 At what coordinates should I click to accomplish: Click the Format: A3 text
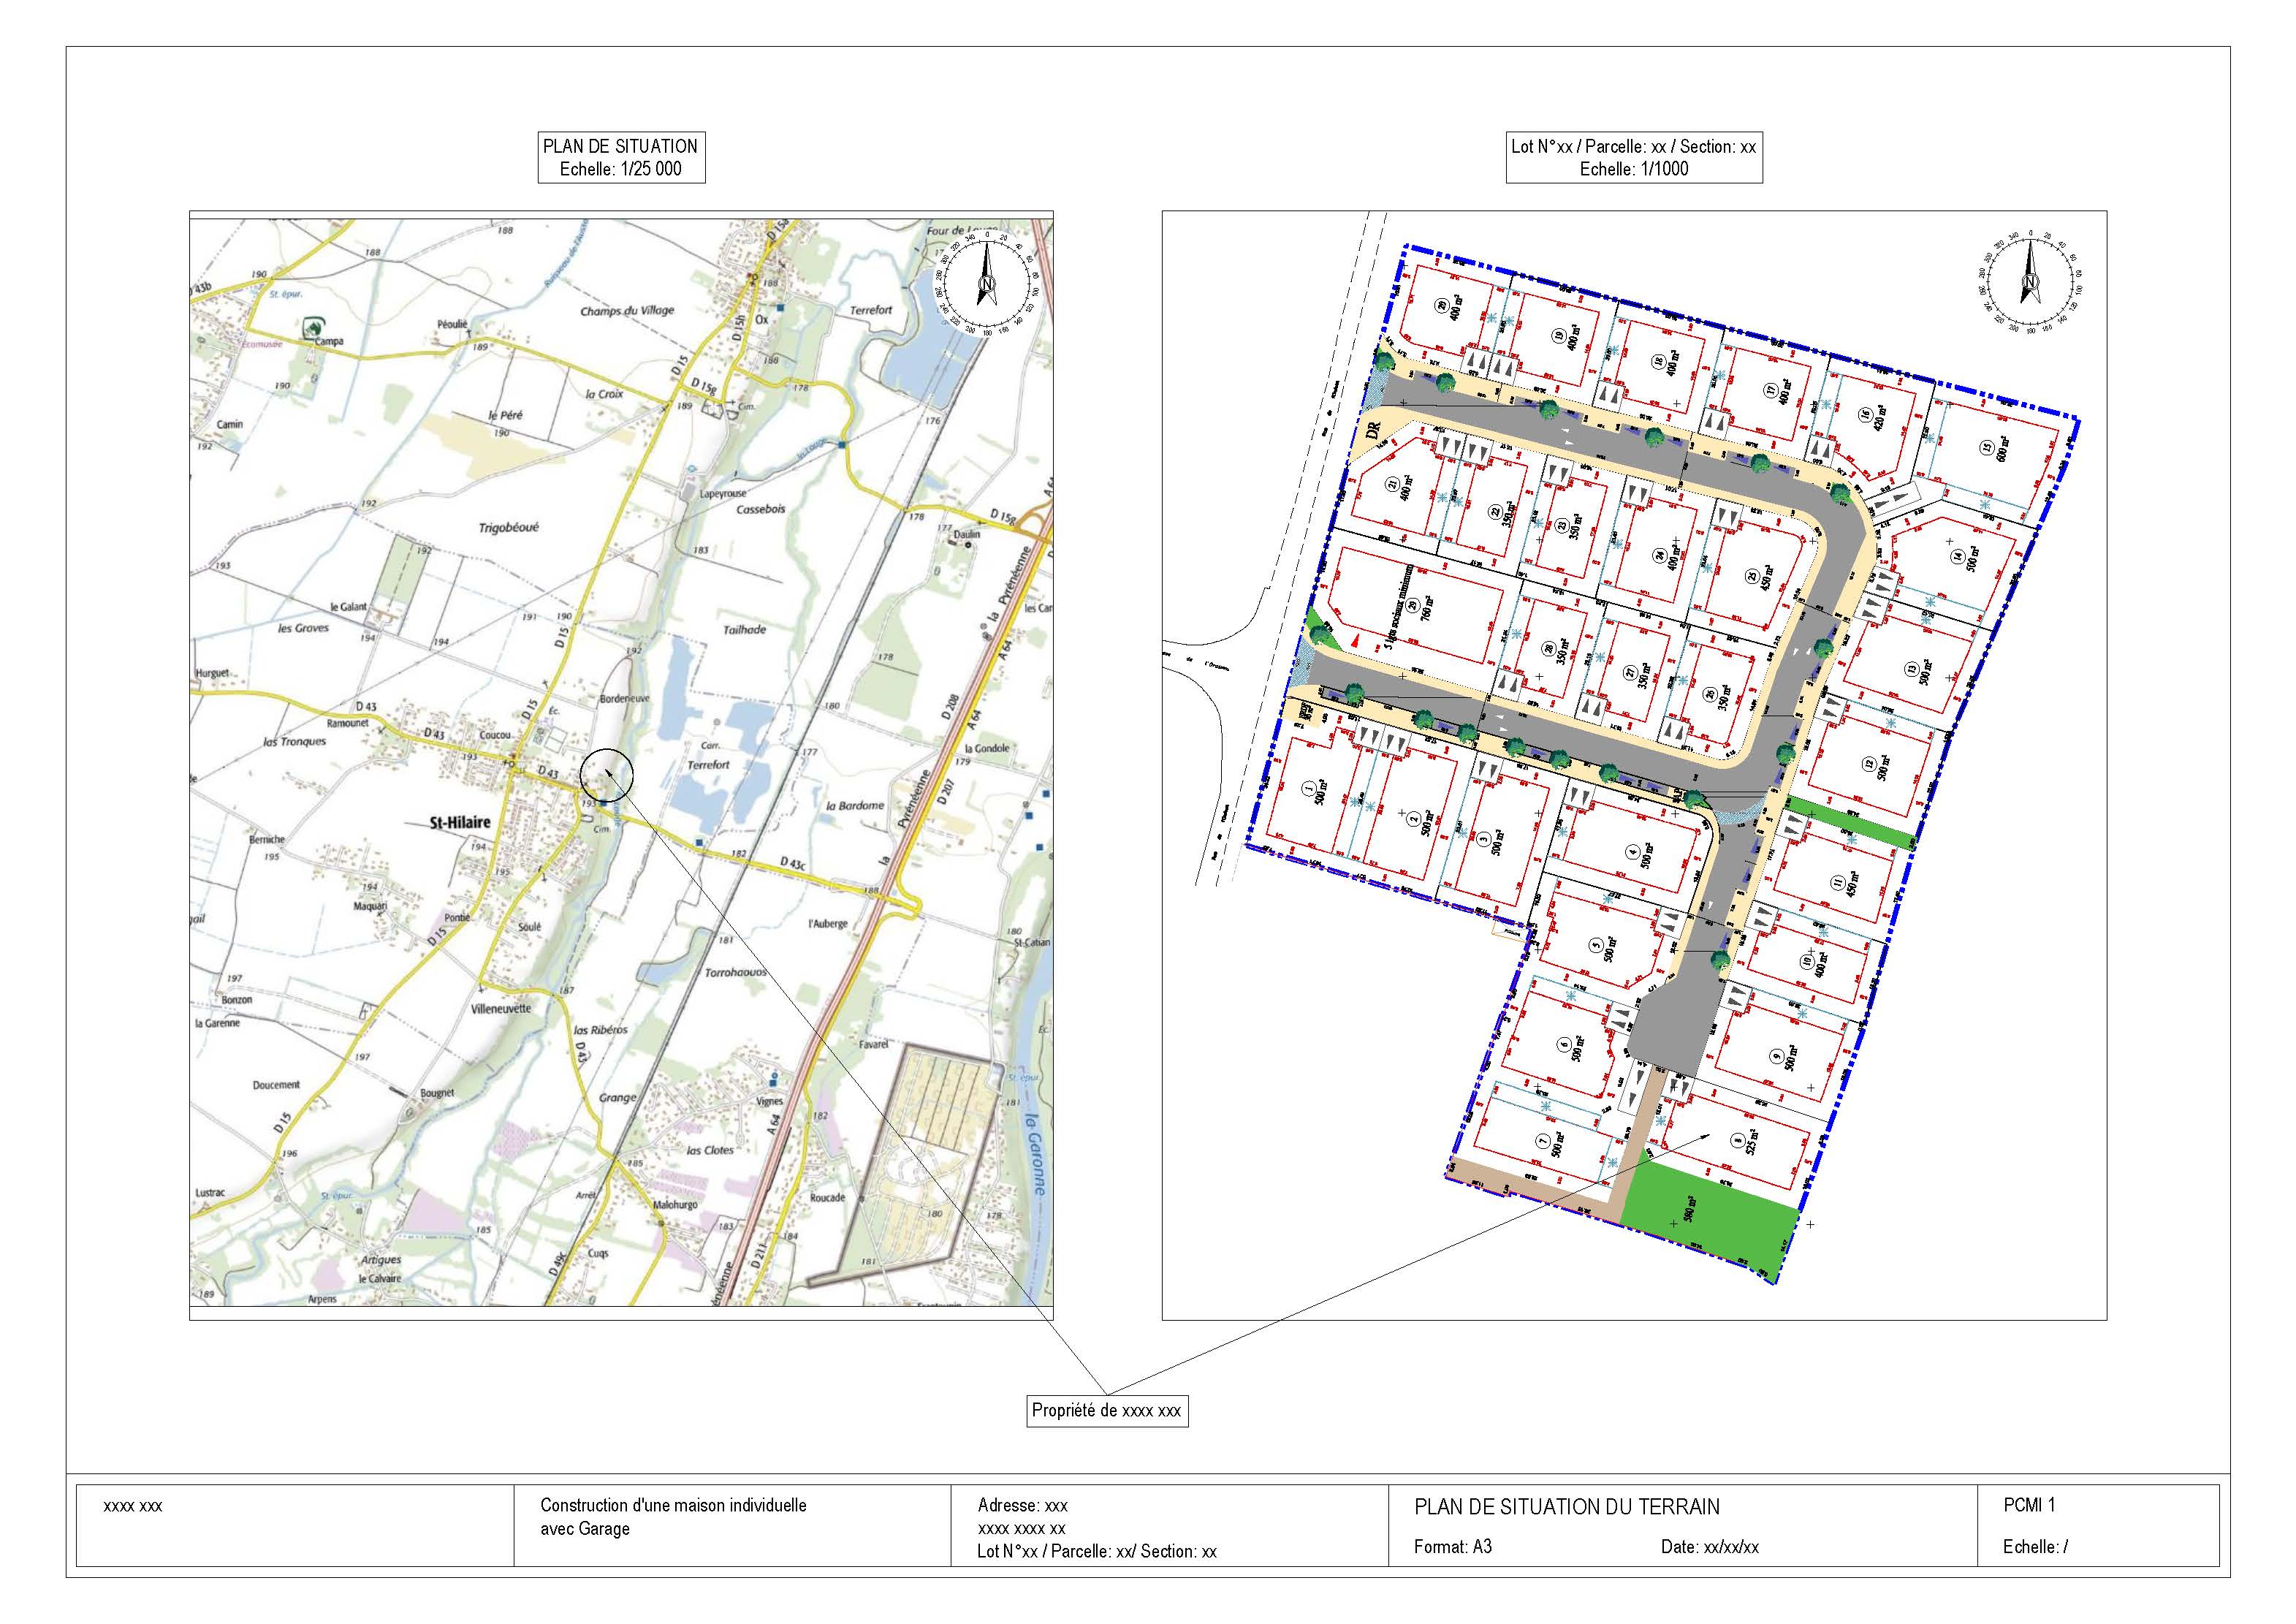pyautogui.click(x=1452, y=1546)
